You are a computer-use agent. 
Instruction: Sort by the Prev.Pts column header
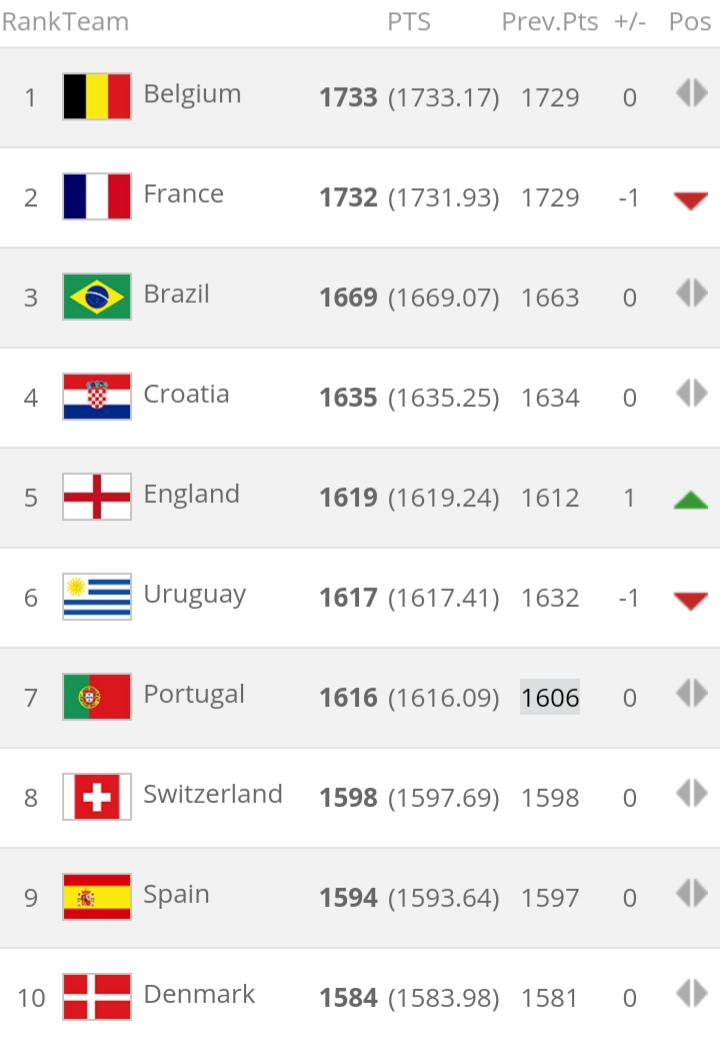pyautogui.click(x=550, y=22)
